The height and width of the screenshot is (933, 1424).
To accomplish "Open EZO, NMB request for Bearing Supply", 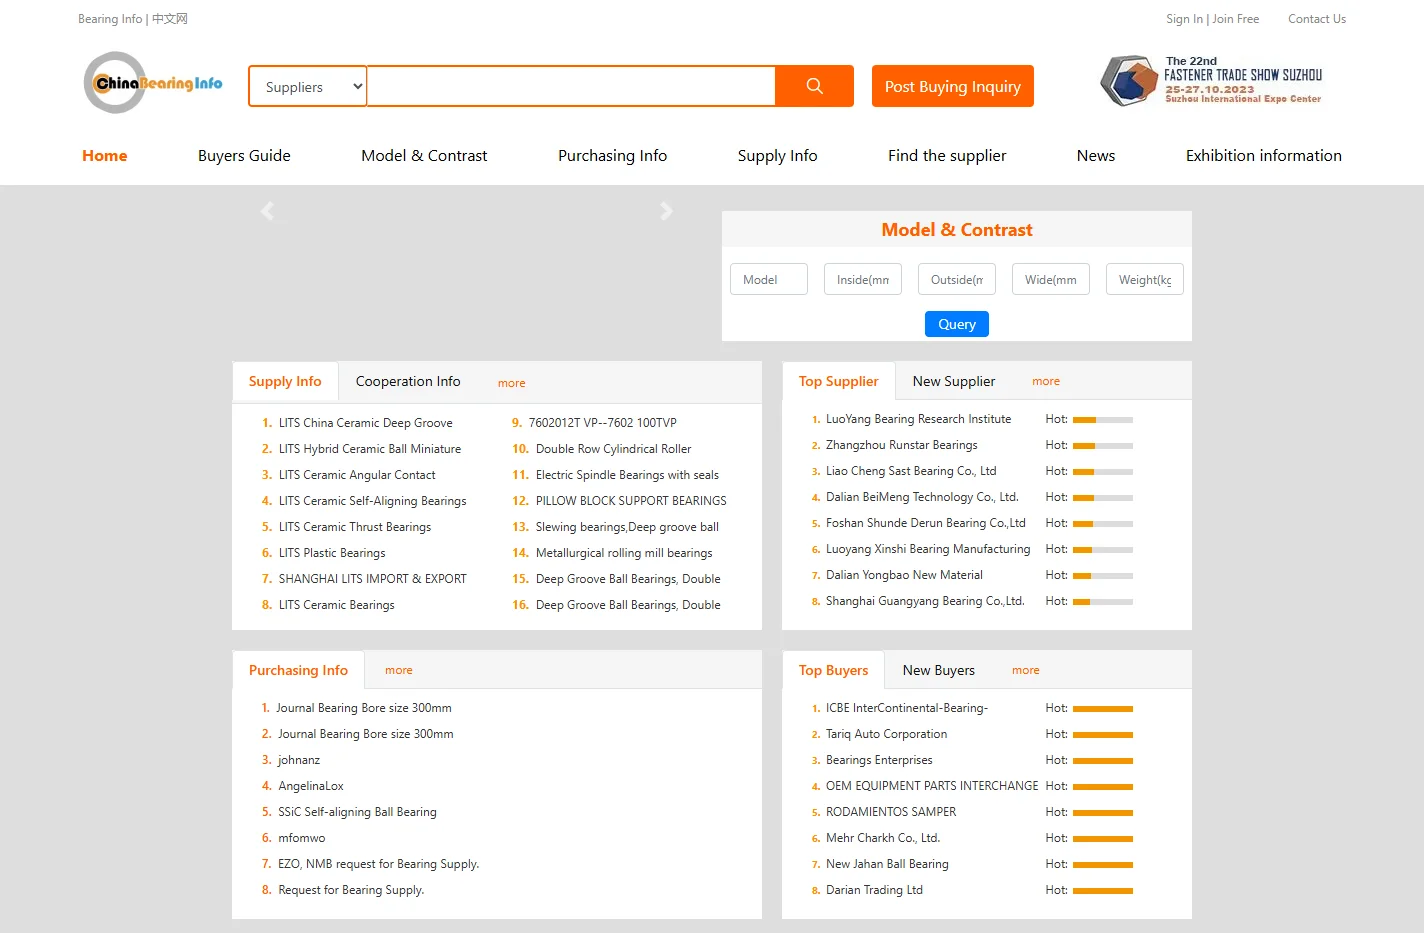I will (378, 864).
